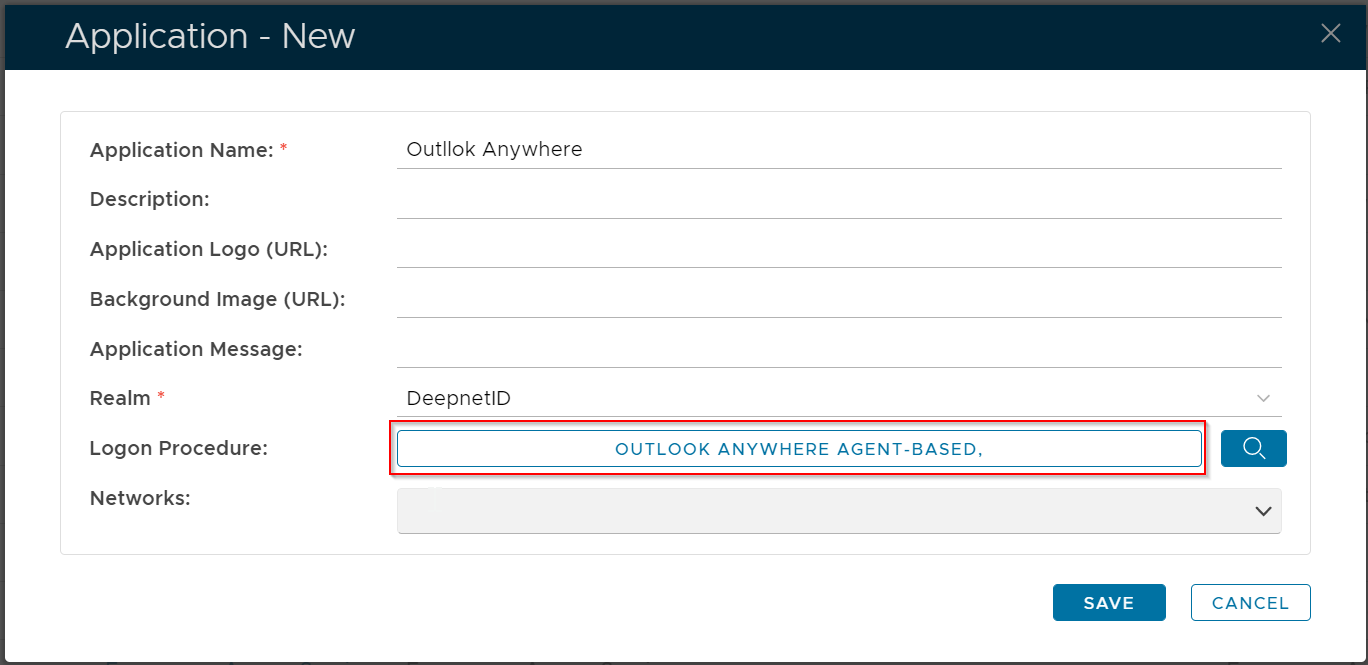1368x665 pixels.
Task: Click the magnifier search icon for Logon Procedure
Action: [x=1253, y=448]
